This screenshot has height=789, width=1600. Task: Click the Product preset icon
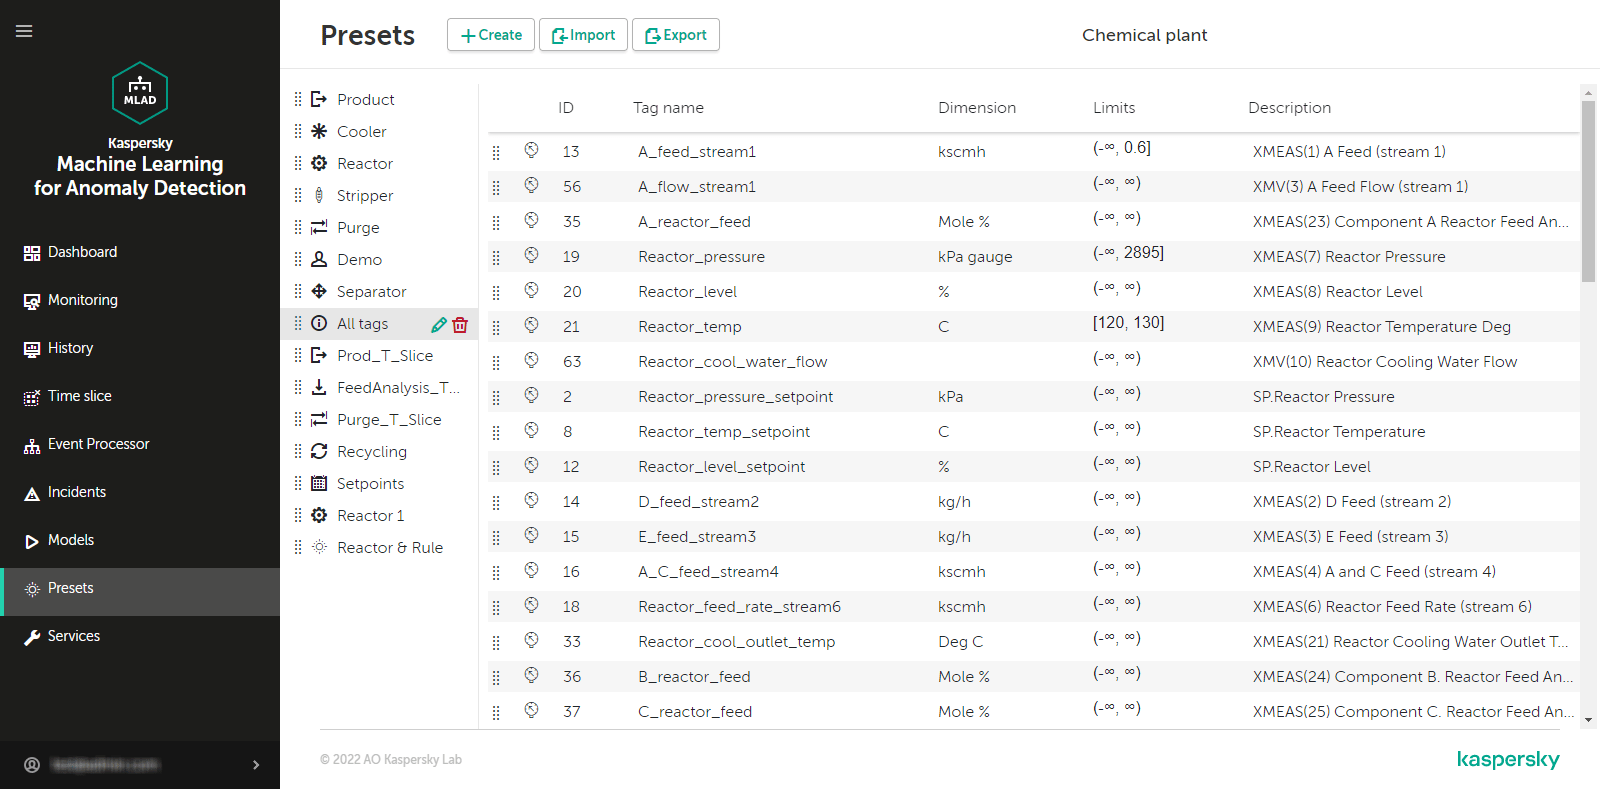[319, 99]
